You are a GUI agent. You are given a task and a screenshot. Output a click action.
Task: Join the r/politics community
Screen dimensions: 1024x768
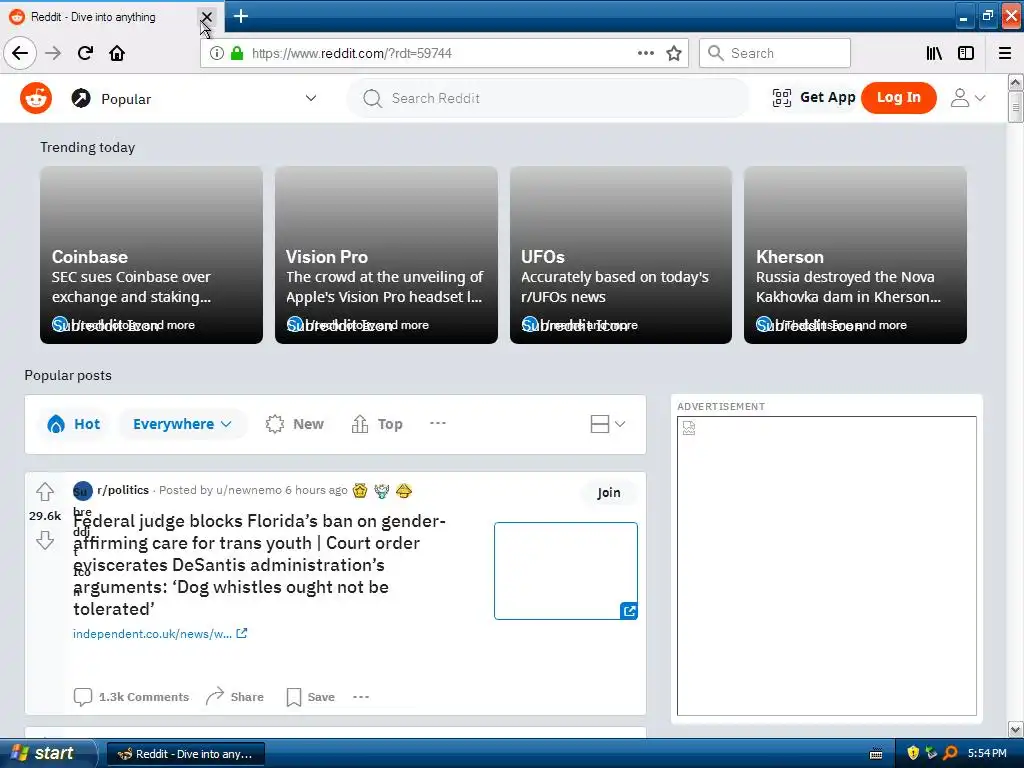[609, 492]
